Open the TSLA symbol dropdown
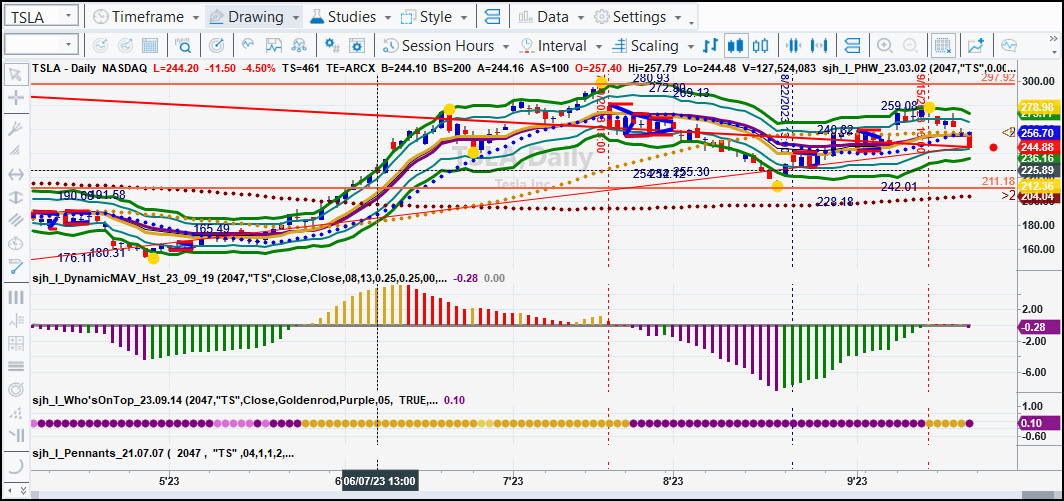Viewport: 1064px width, 501px height. click(x=69, y=16)
